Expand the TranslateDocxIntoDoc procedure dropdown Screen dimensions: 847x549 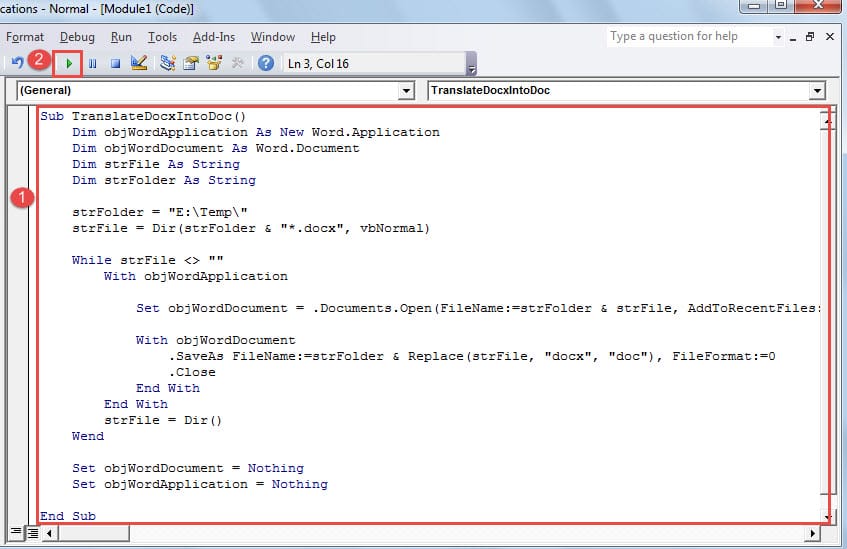817,91
